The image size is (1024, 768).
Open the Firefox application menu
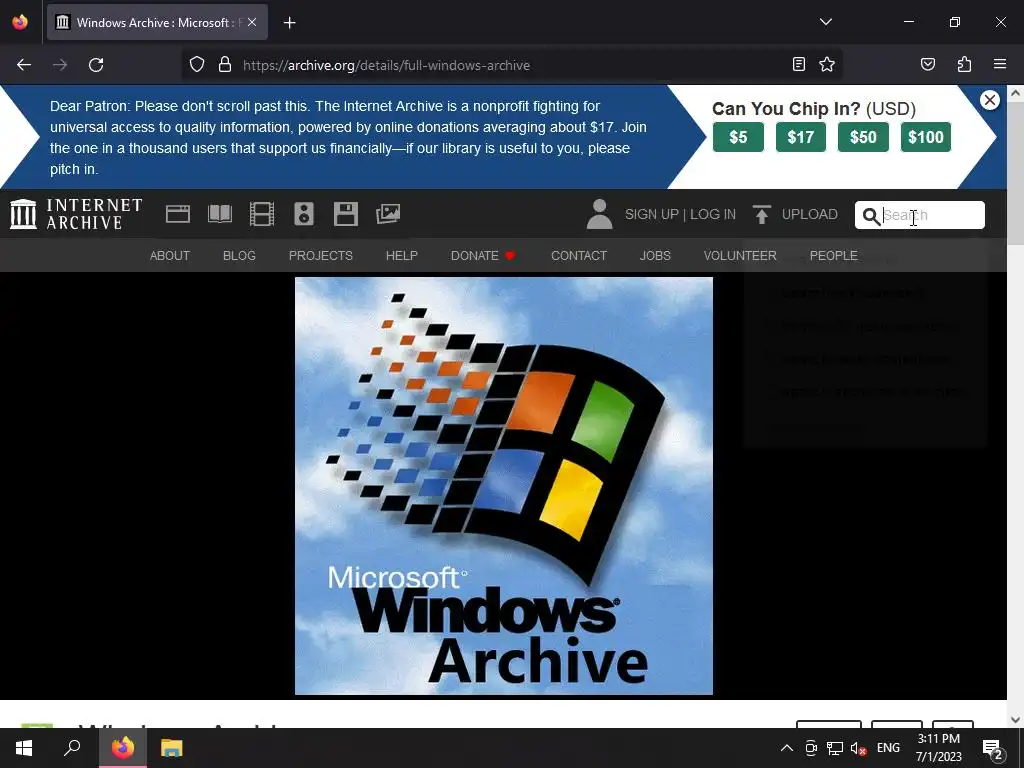[x=1000, y=64]
